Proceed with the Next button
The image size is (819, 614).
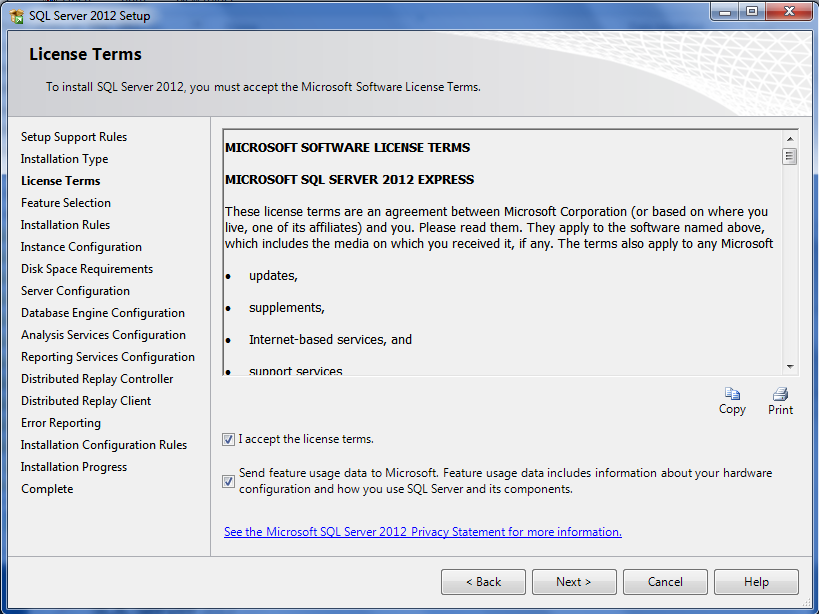click(x=574, y=582)
